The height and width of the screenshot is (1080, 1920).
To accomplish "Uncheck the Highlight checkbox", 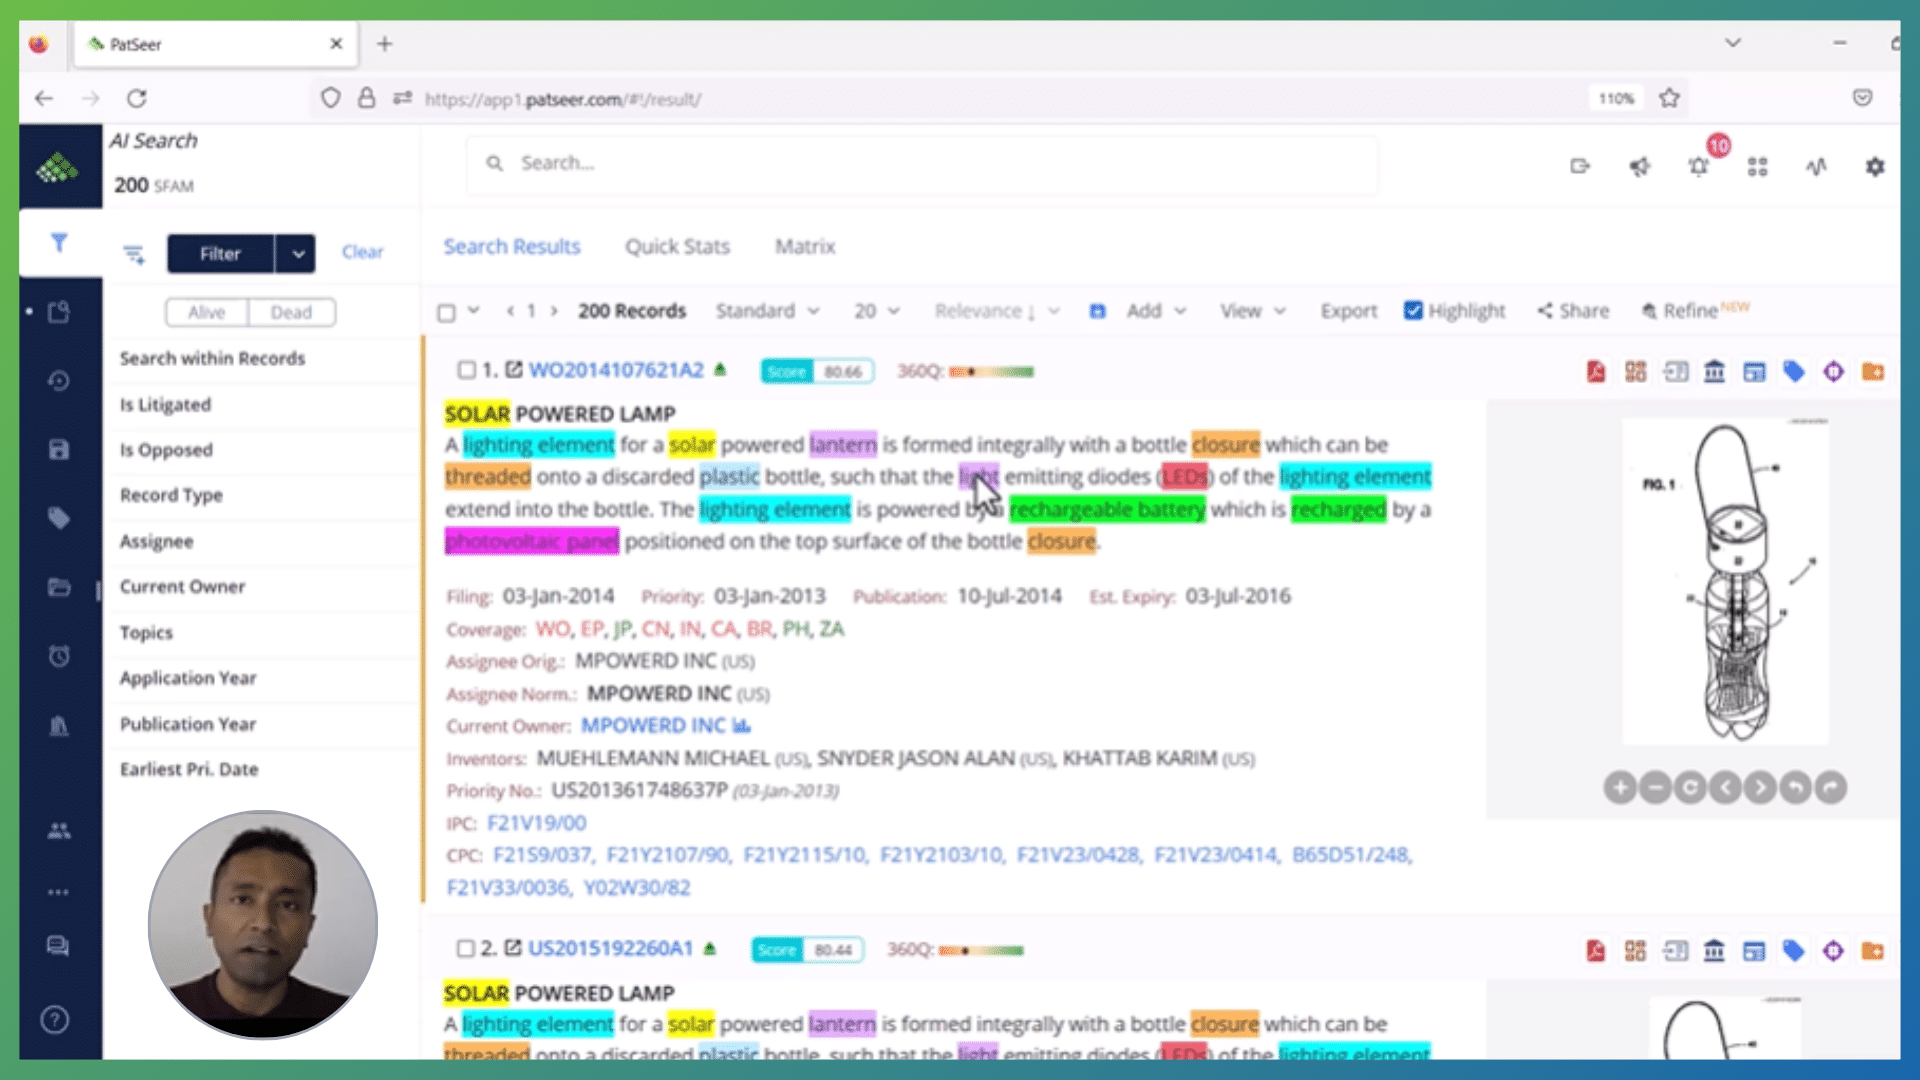I will tap(1413, 310).
